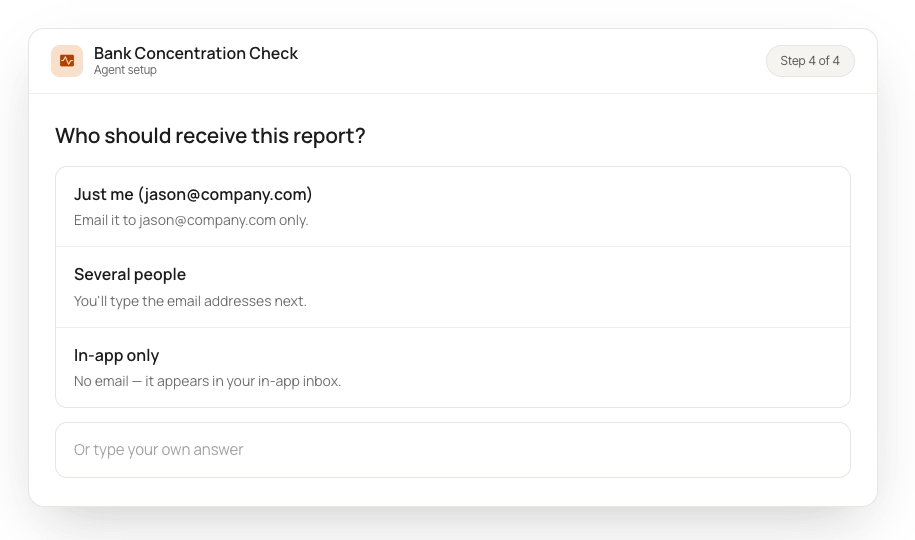Select the Several people heading label
915x540 pixels.
130,274
